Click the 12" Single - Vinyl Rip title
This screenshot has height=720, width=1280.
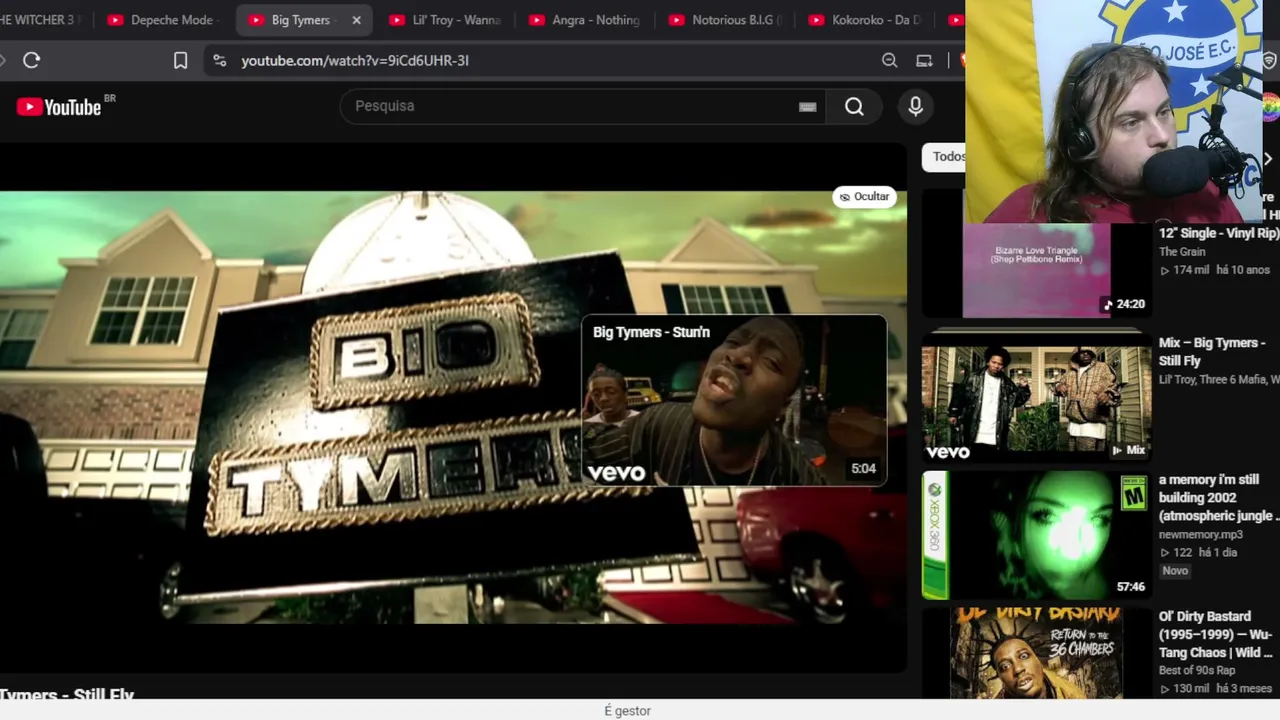coord(1219,233)
